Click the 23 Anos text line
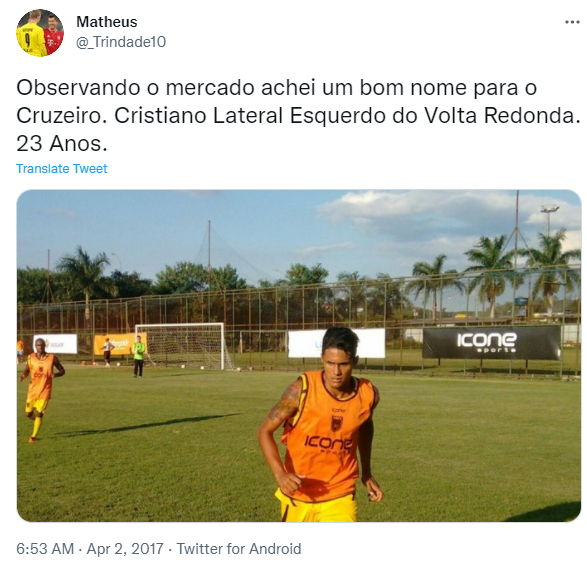Screen dimensions: 587x562 click(62, 143)
